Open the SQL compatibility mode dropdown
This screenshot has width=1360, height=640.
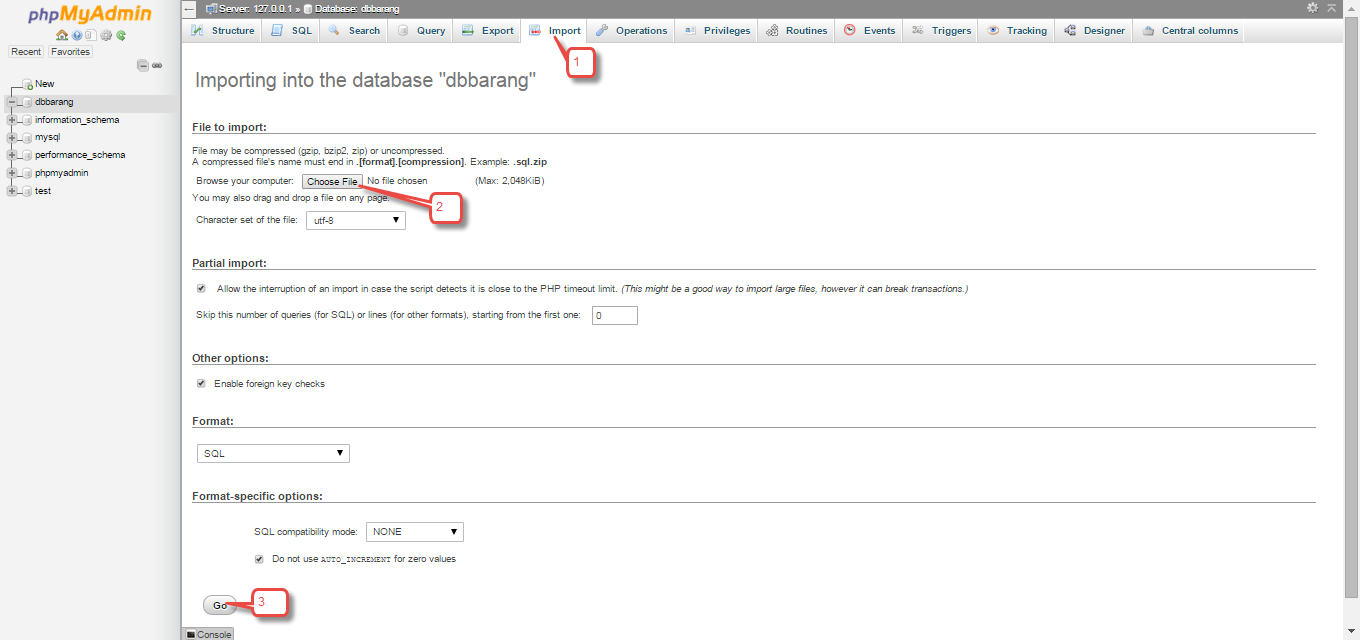414,531
